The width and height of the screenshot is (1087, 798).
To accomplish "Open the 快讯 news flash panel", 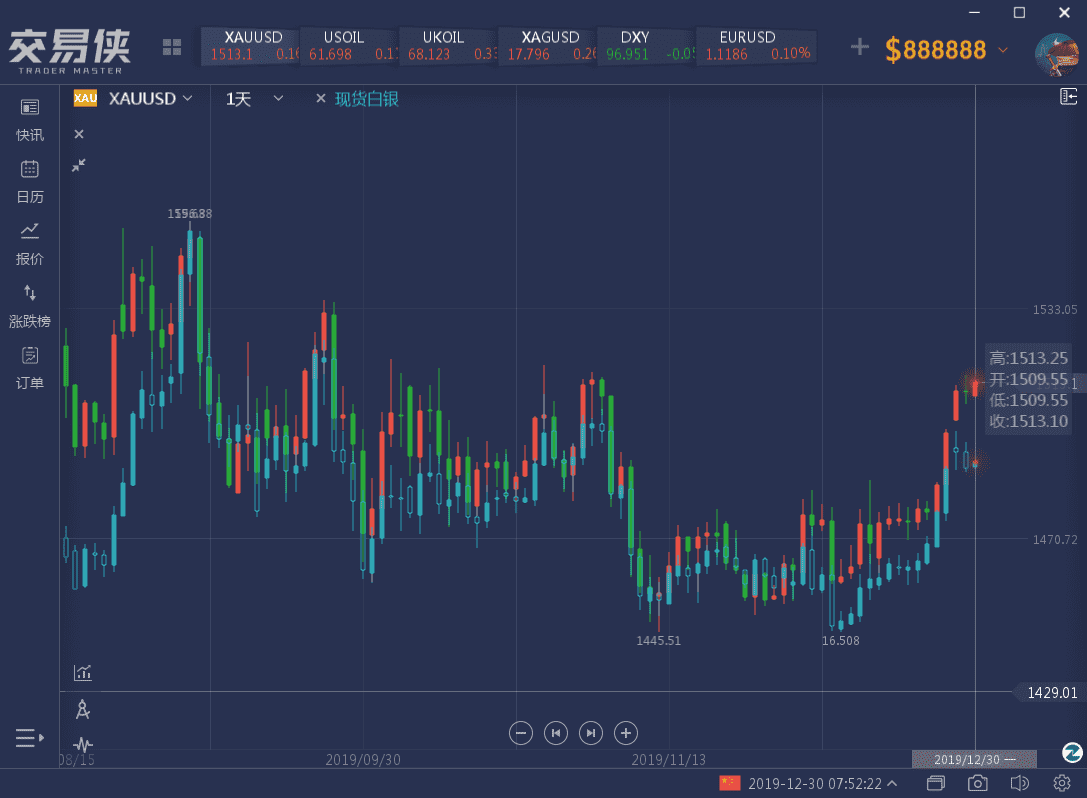I will coord(30,119).
